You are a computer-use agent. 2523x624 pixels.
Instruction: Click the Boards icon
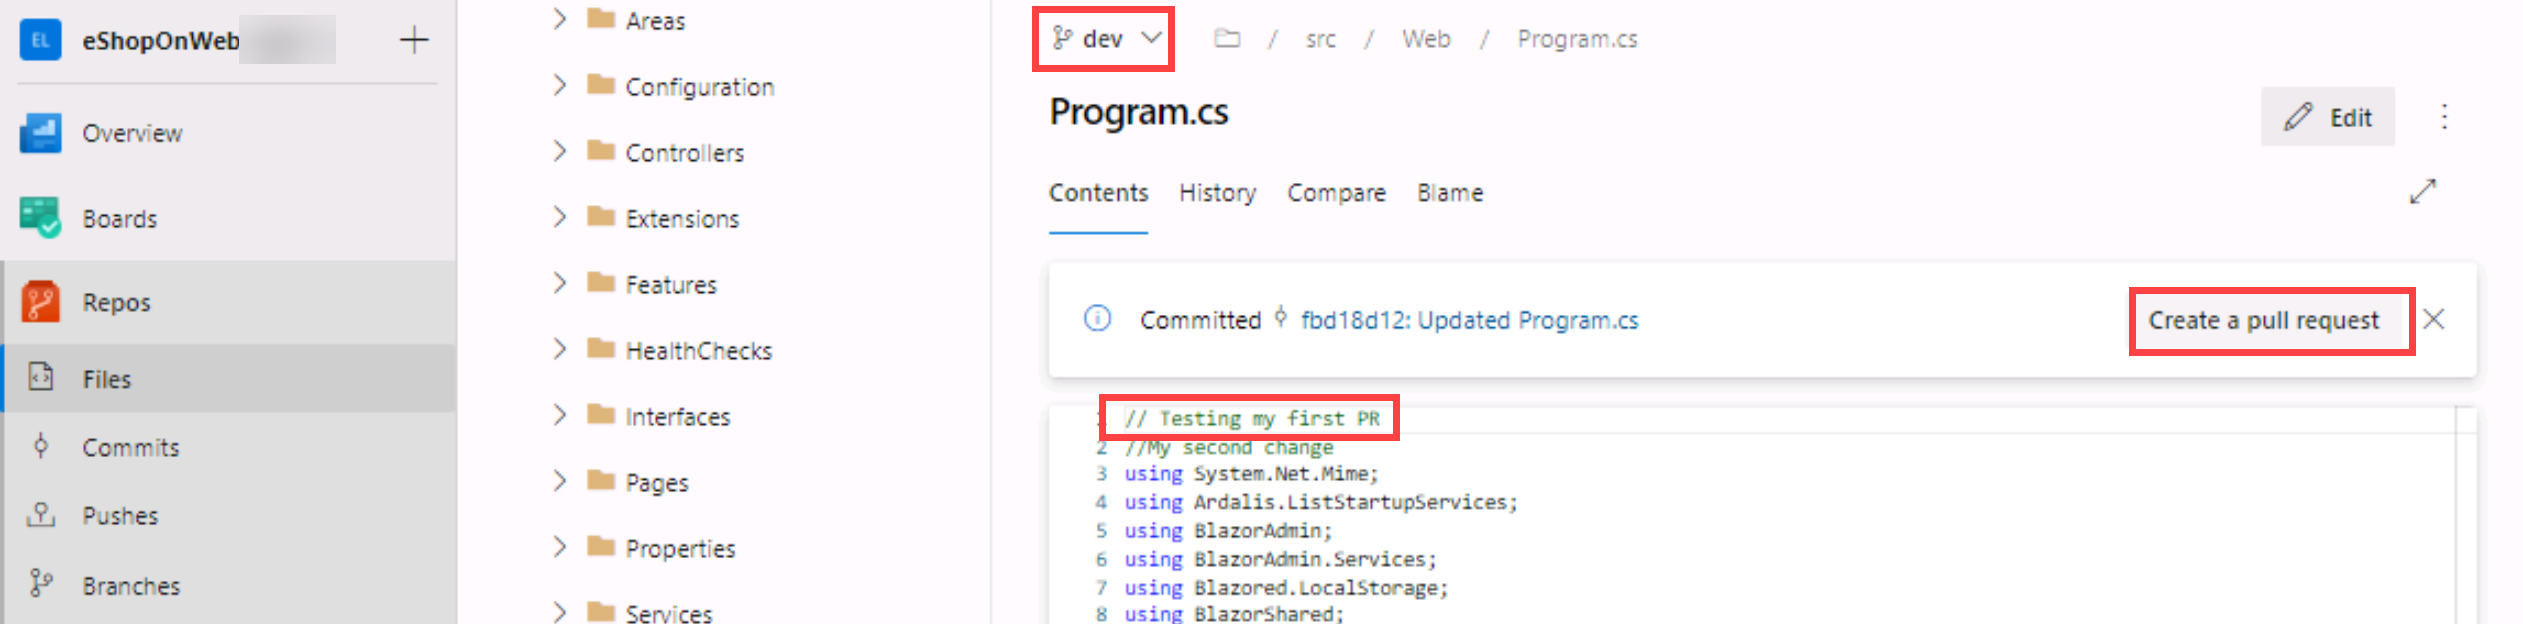pos(40,218)
